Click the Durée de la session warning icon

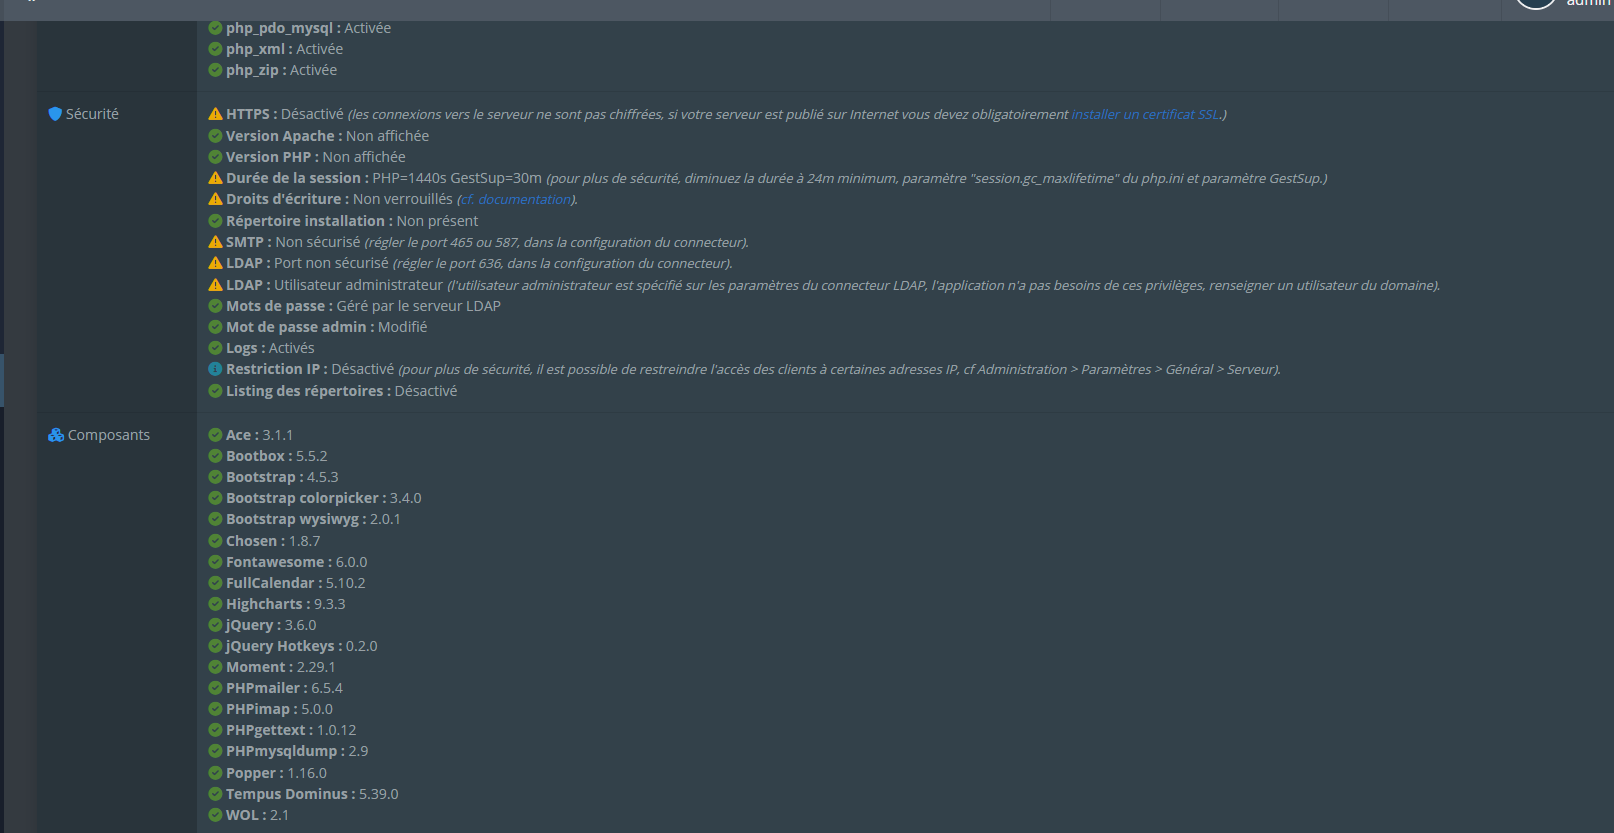coord(215,178)
